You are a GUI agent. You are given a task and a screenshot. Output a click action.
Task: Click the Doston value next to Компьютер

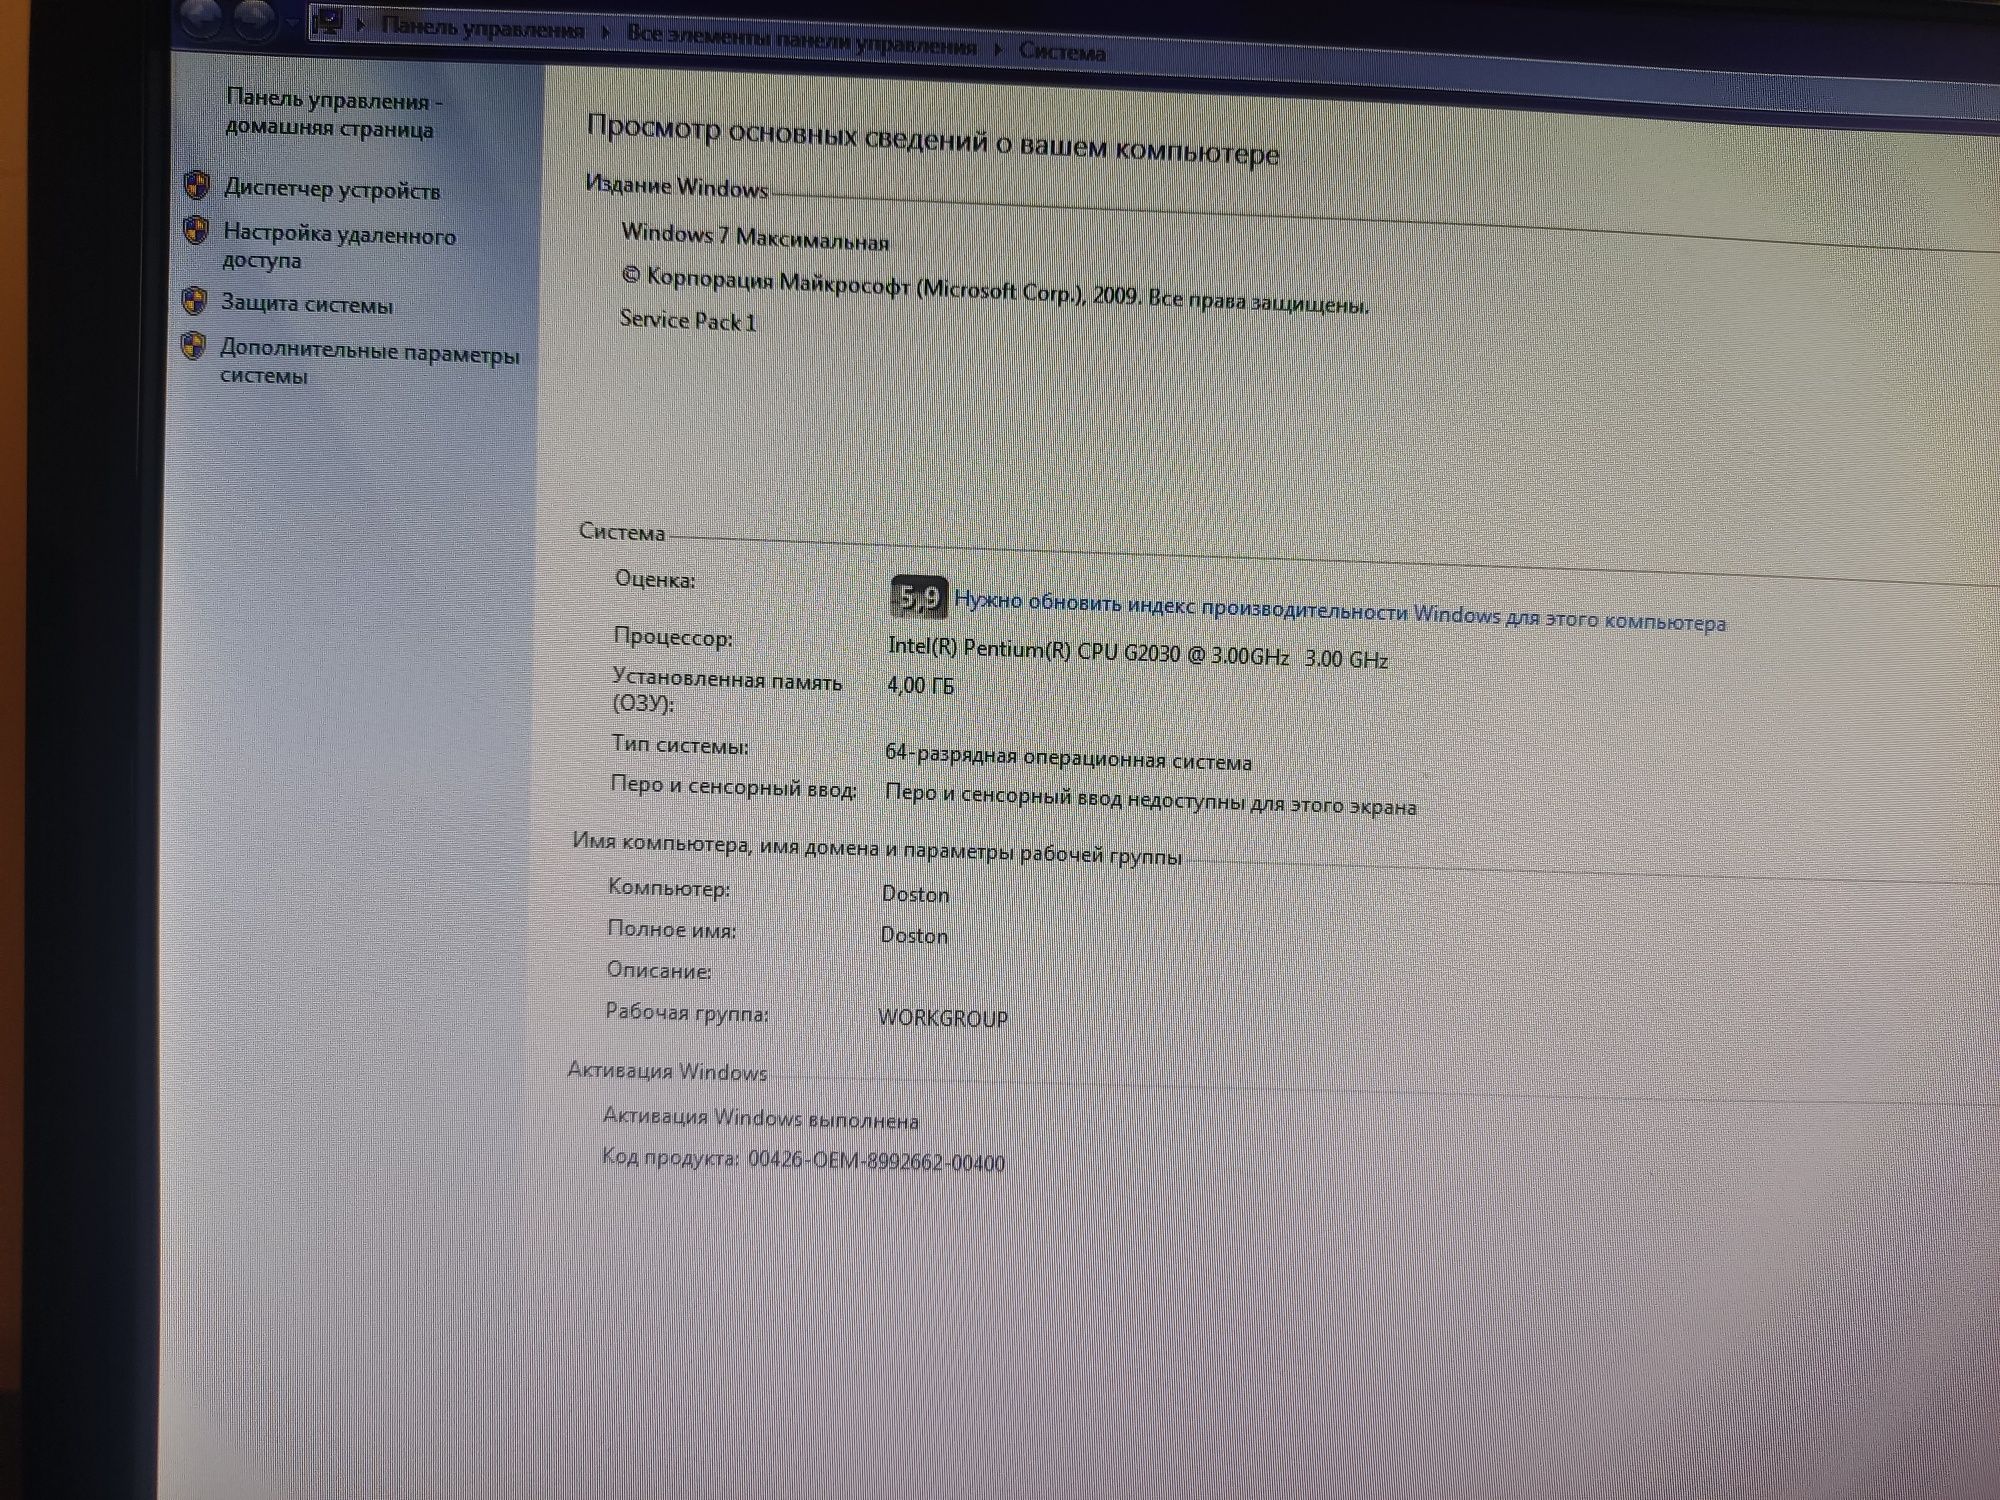pos(915,894)
